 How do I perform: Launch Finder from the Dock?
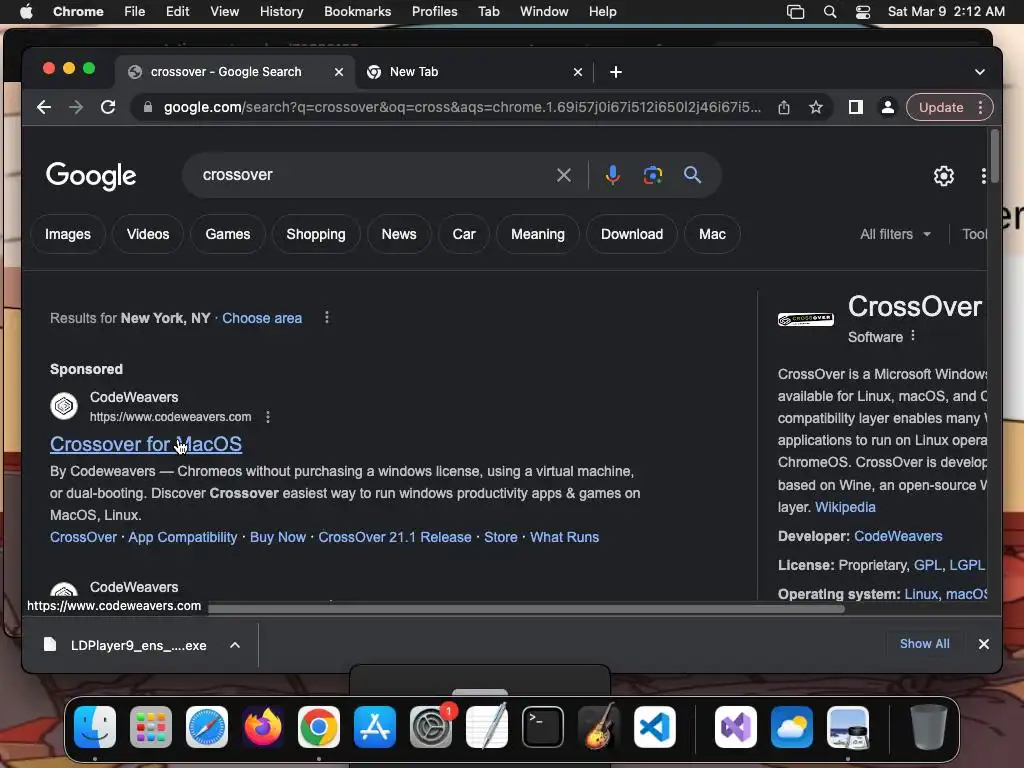95,727
